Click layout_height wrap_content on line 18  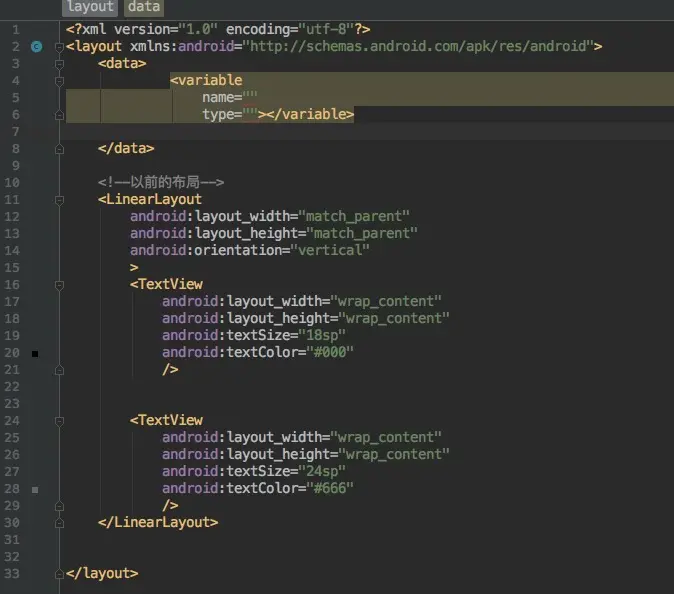[394, 318]
